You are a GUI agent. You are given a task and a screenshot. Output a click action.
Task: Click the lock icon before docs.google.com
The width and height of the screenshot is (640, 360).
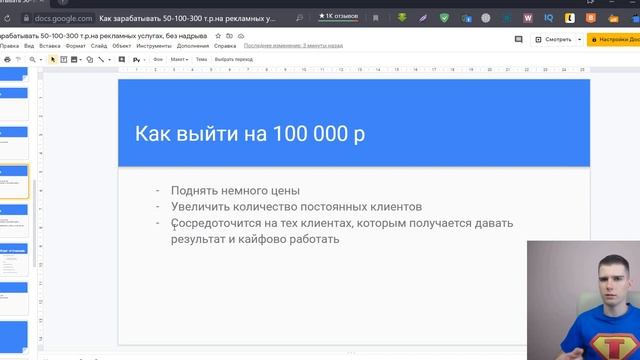coord(26,18)
